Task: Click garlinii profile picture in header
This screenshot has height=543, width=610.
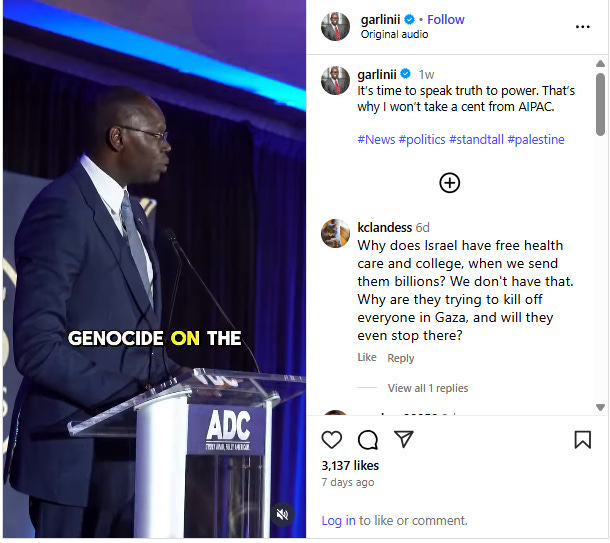Action: click(335, 26)
